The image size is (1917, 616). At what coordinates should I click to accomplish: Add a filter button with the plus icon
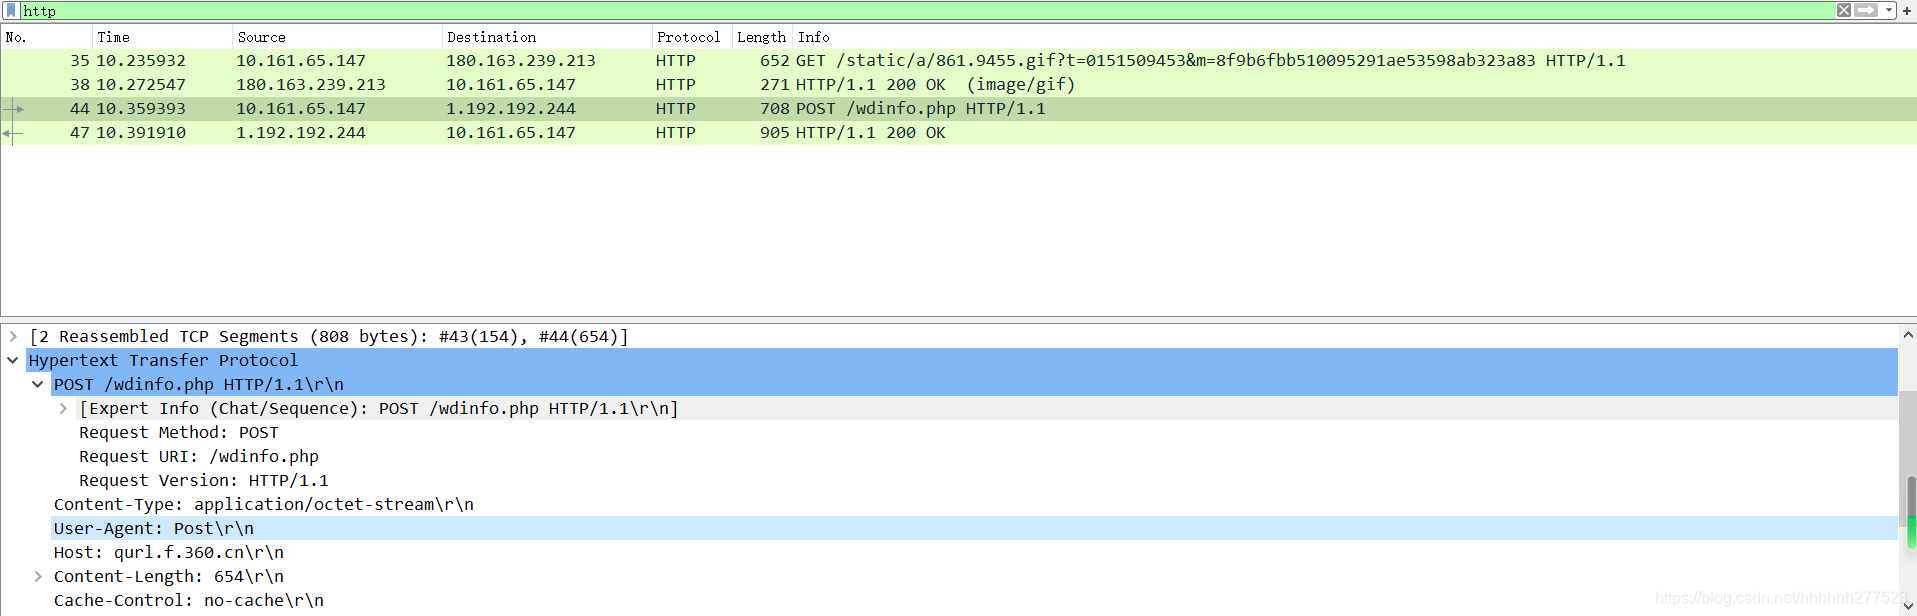(x=1907, y=10)
